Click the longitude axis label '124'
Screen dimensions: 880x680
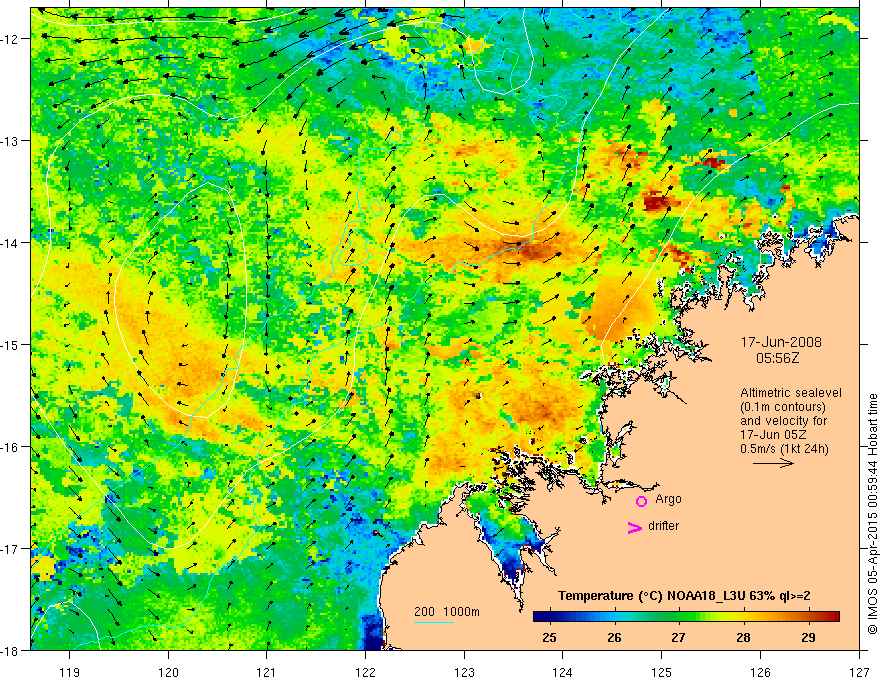coord(563,672)
